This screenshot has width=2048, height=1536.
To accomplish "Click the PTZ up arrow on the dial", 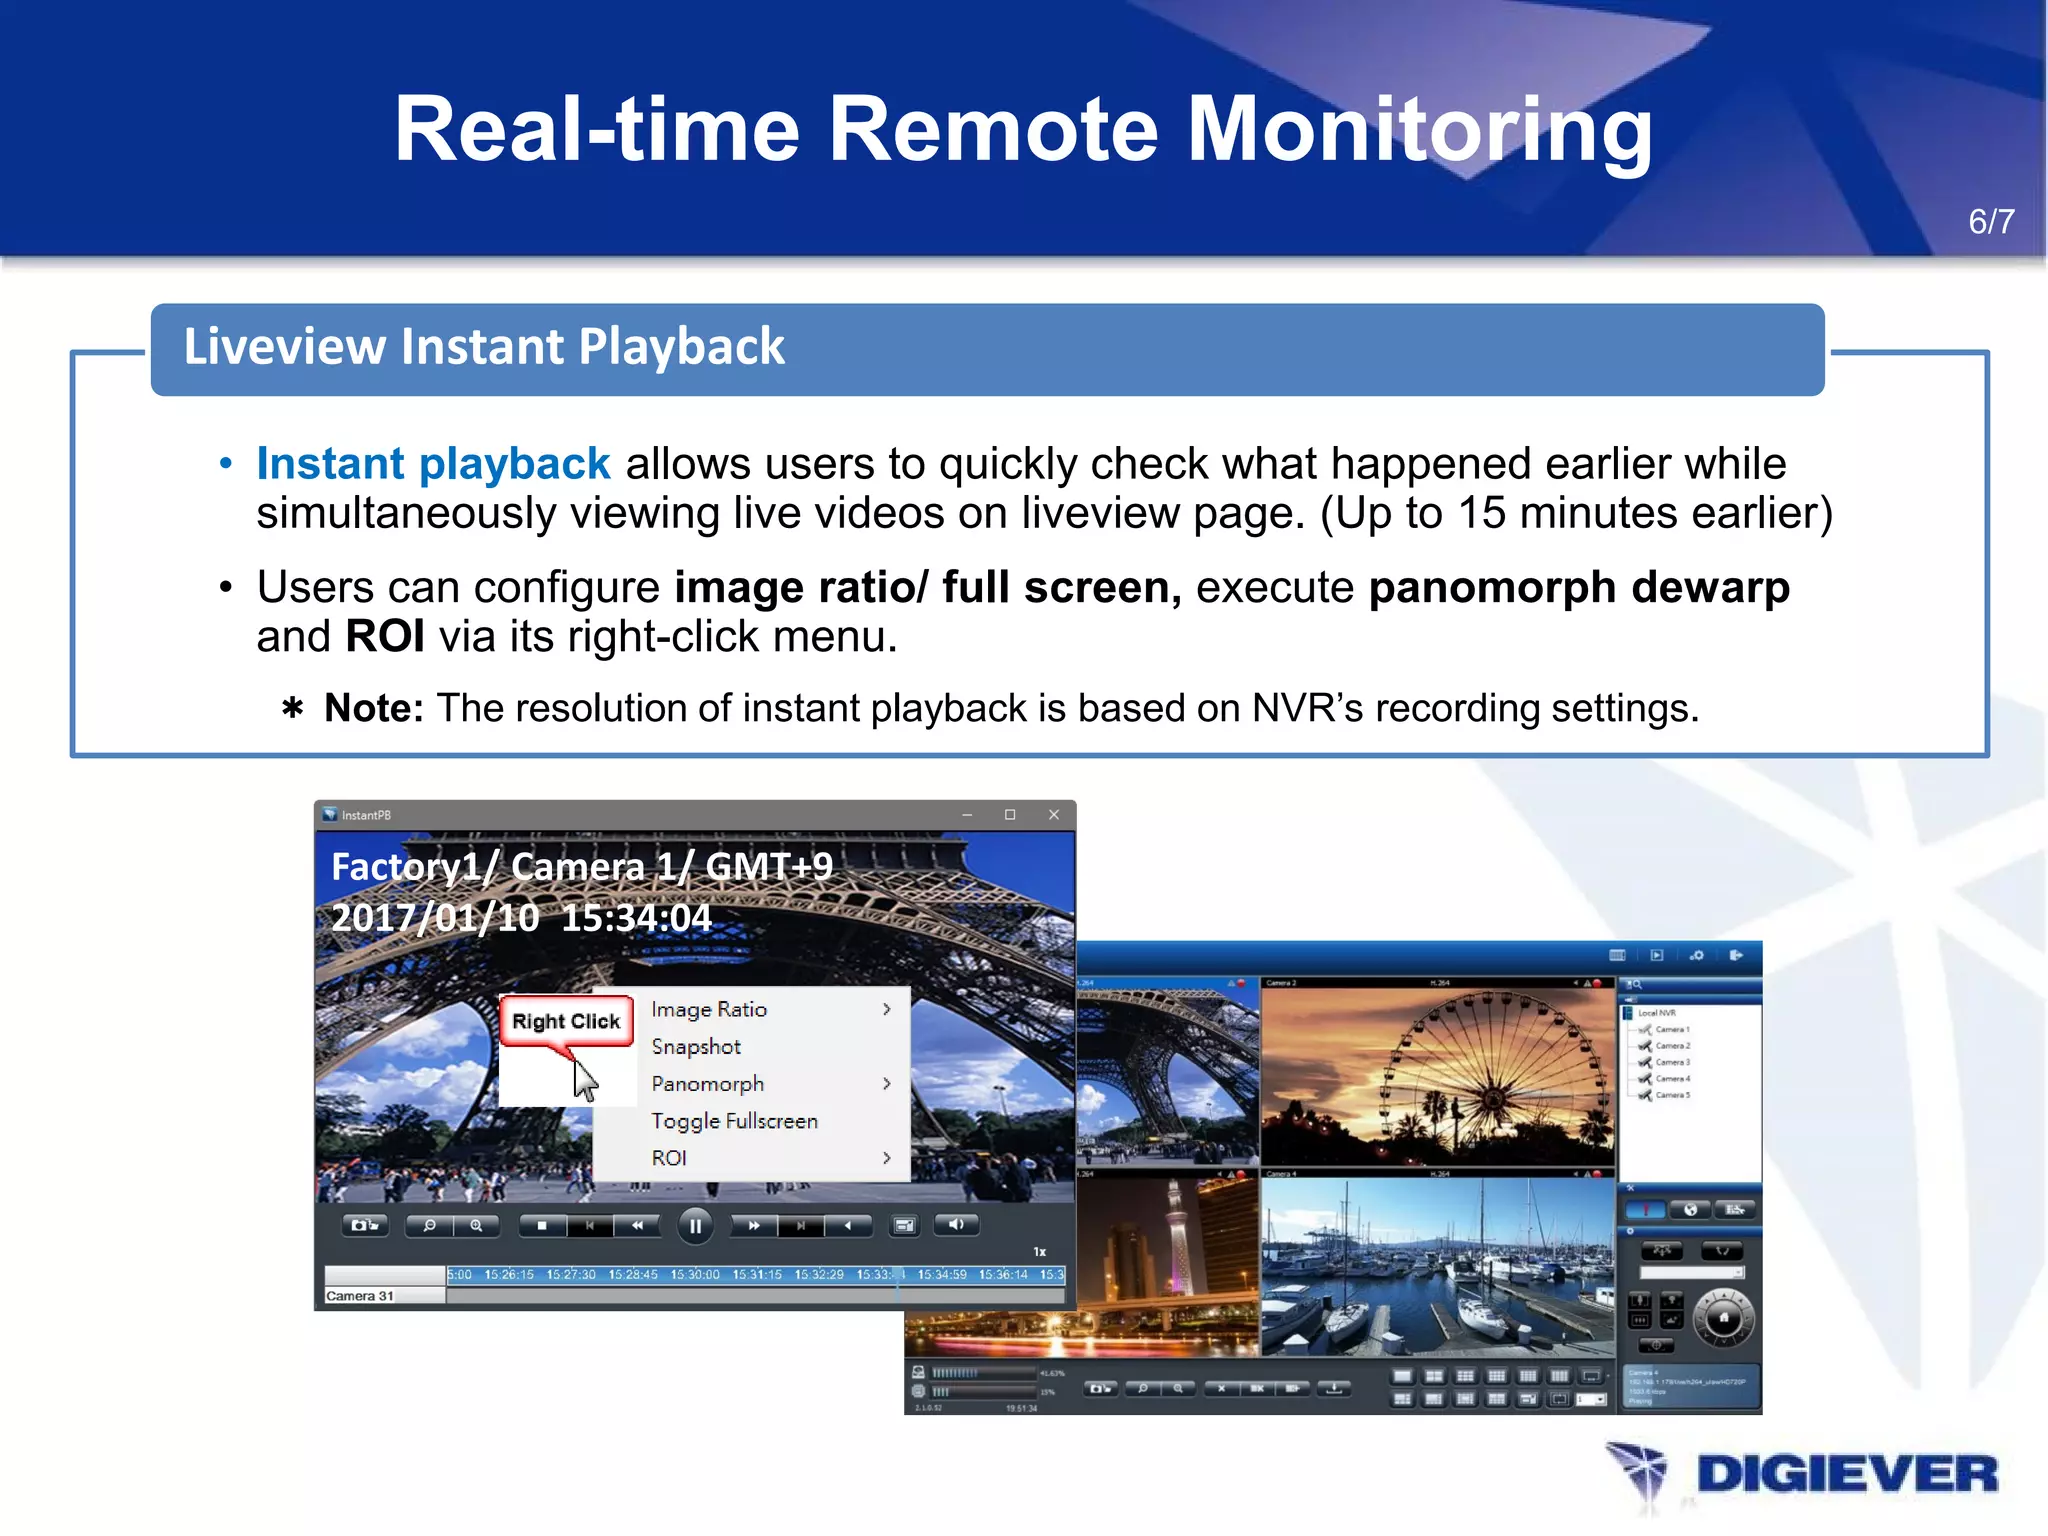I will coord(1723,1297).
